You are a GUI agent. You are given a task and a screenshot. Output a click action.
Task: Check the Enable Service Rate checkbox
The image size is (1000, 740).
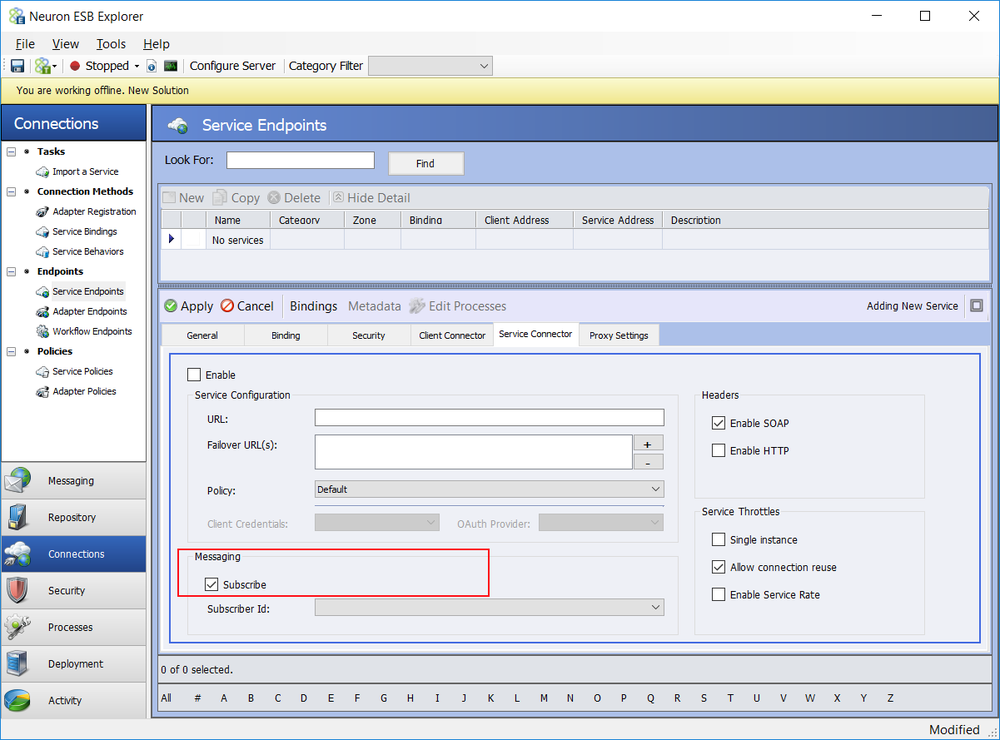tap(719, 595)
